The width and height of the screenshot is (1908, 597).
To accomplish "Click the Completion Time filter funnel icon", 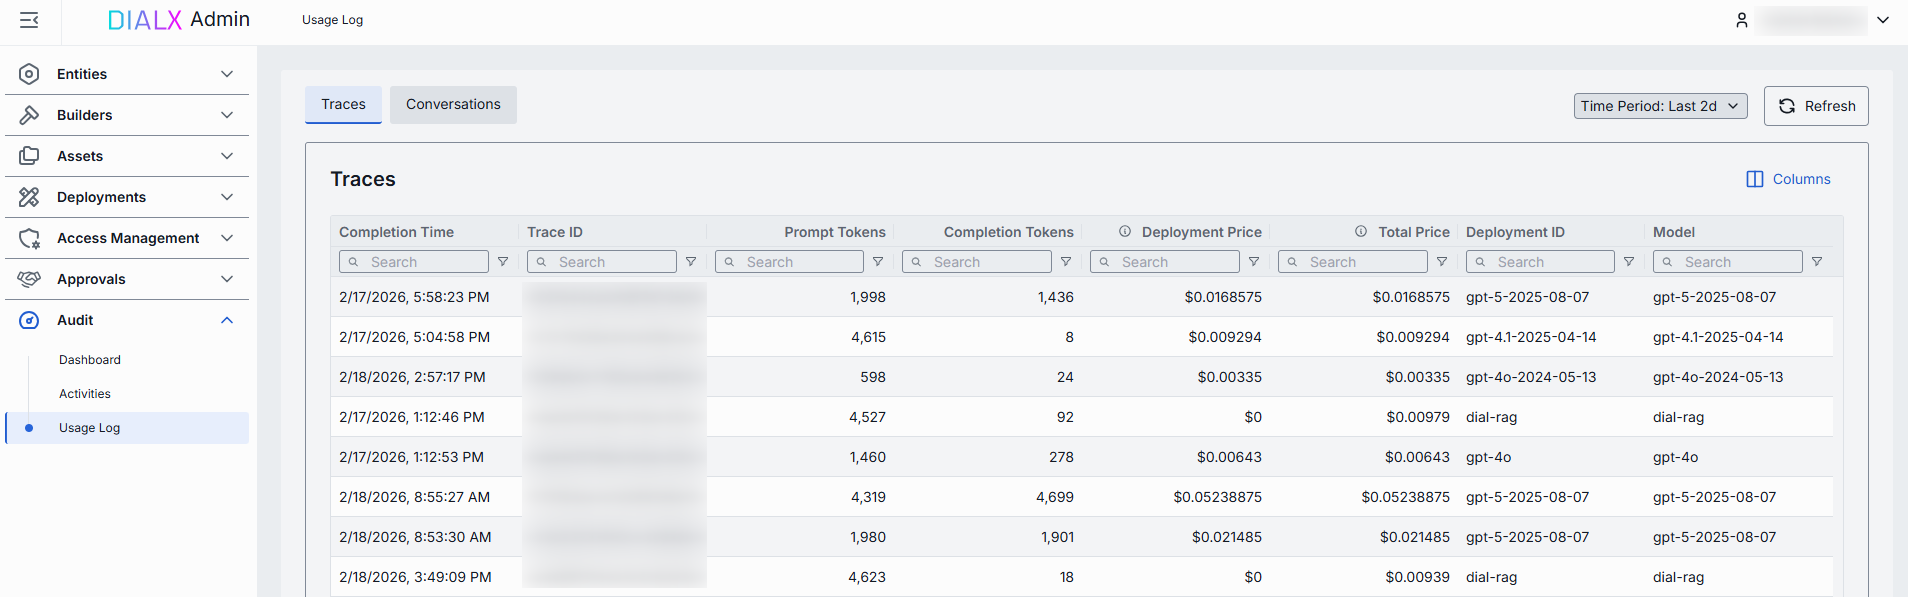I will pos(503,262).
